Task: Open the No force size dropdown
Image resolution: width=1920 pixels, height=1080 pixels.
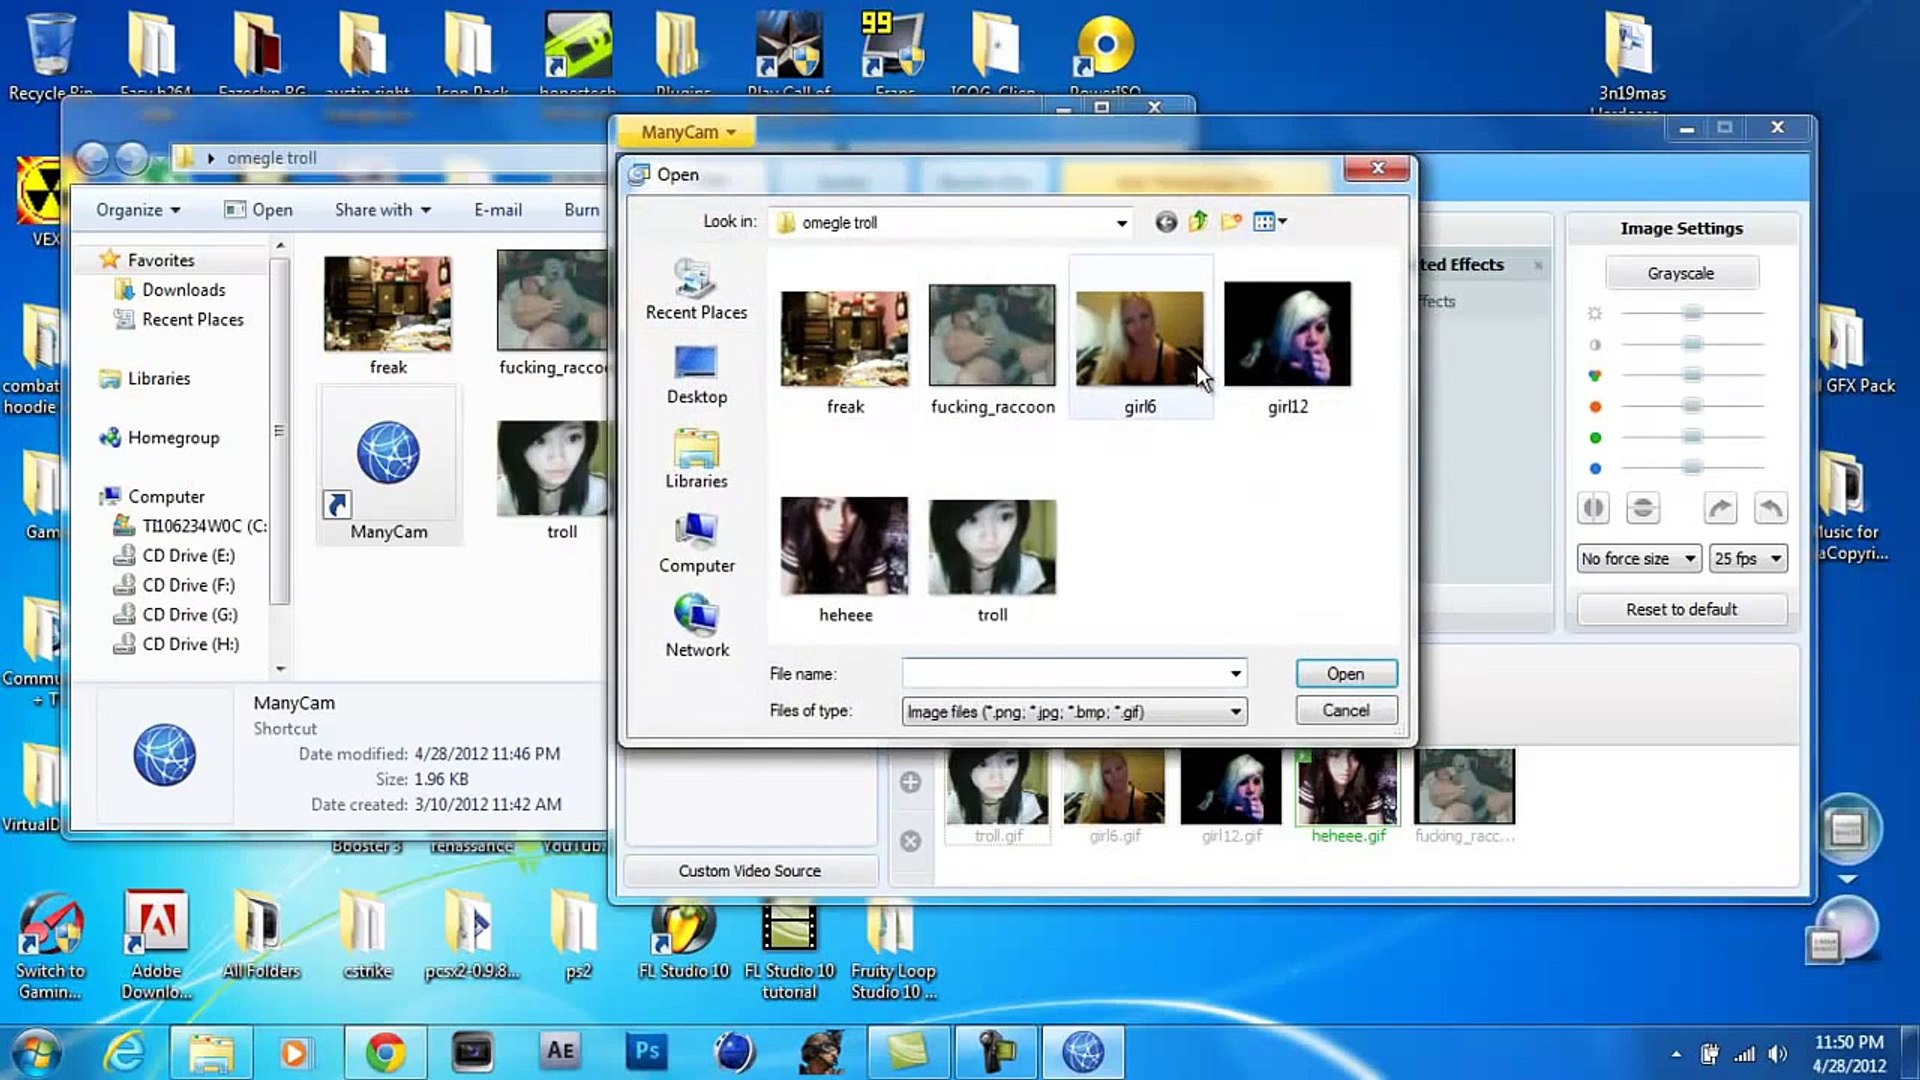Action: click(1638, 558)
